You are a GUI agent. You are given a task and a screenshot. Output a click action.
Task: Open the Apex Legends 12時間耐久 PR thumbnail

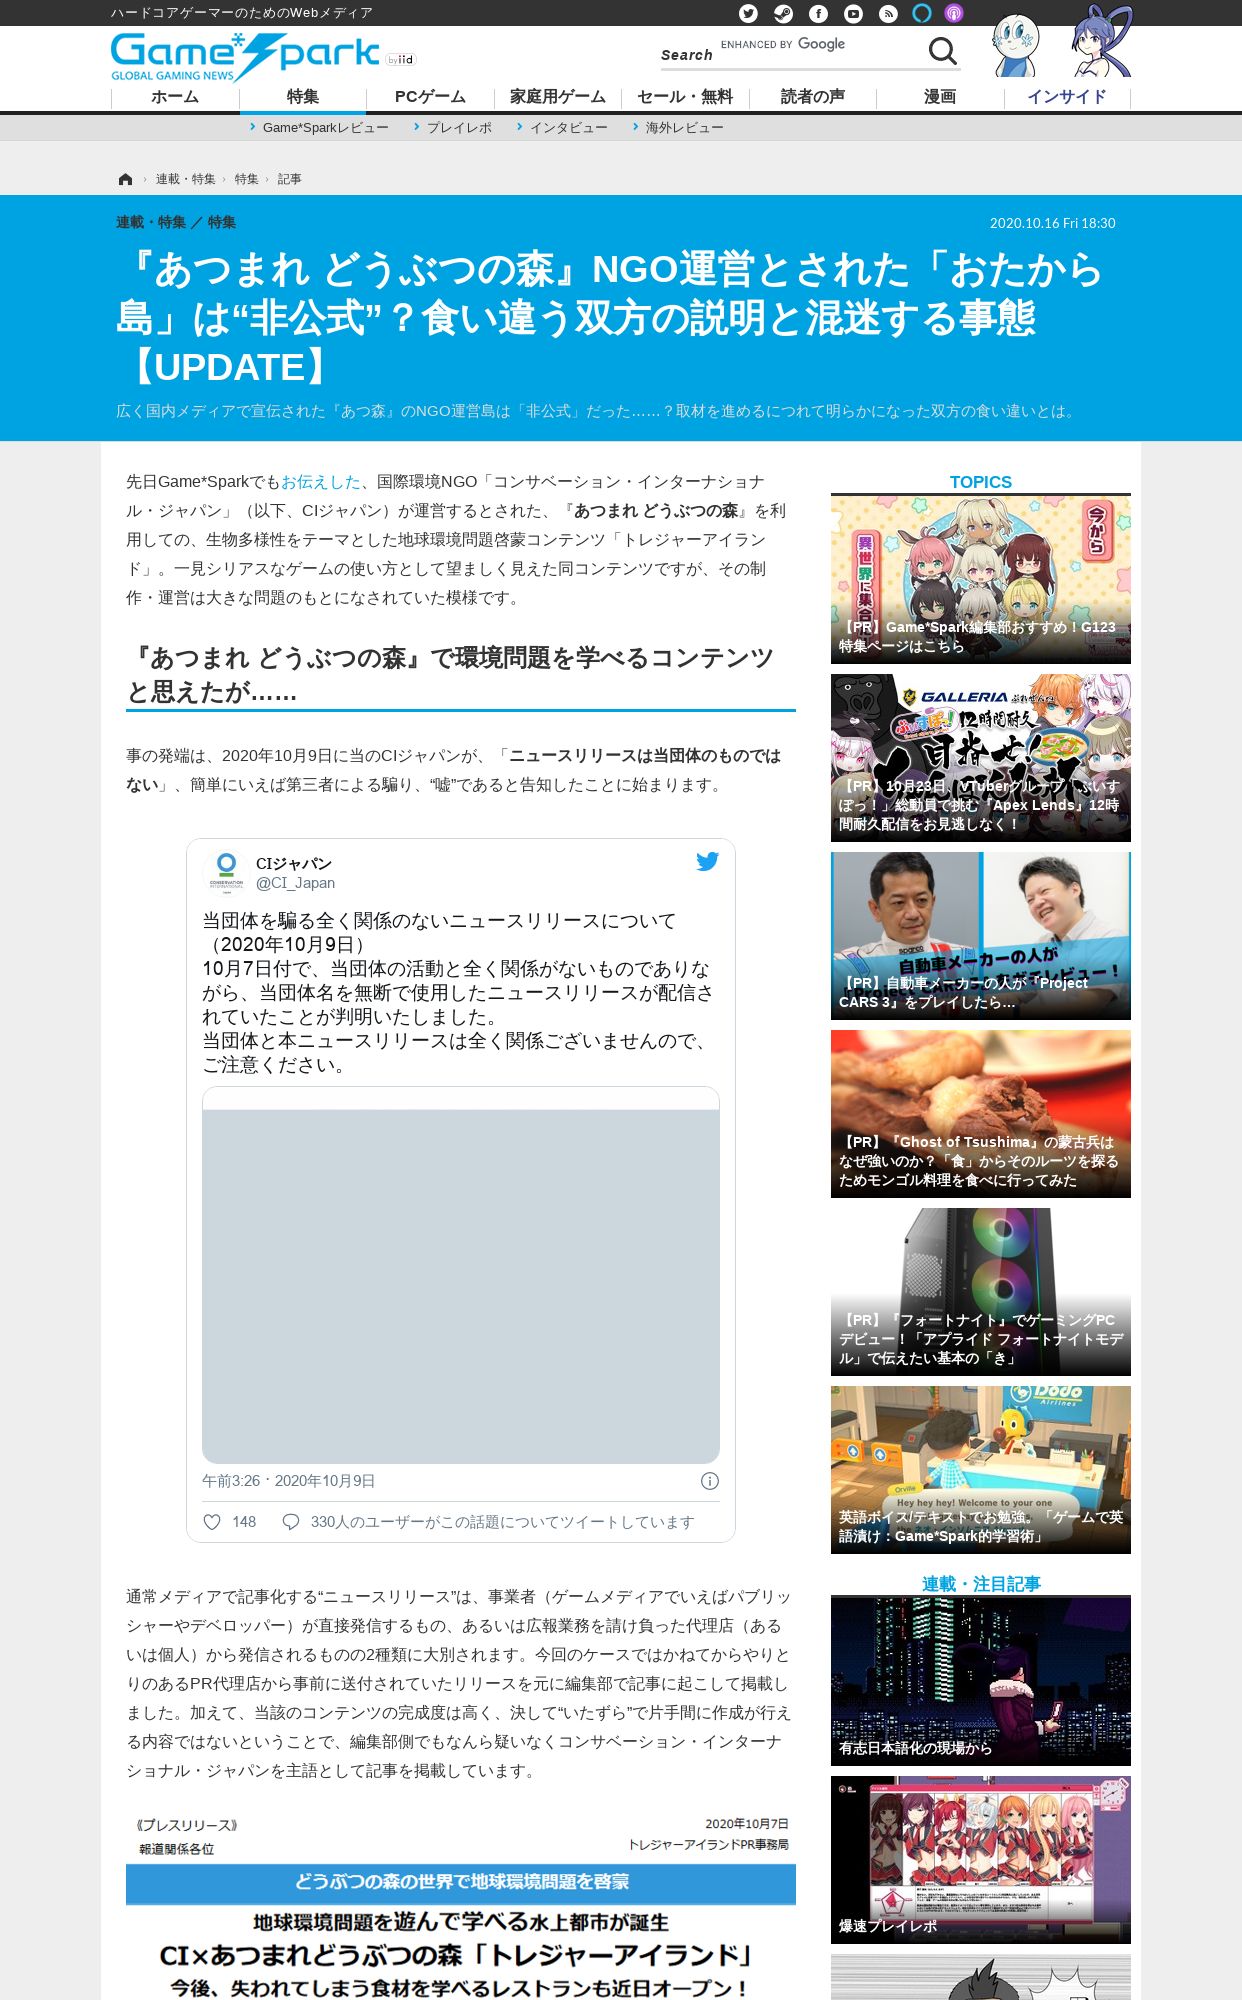tap(981, 758)
